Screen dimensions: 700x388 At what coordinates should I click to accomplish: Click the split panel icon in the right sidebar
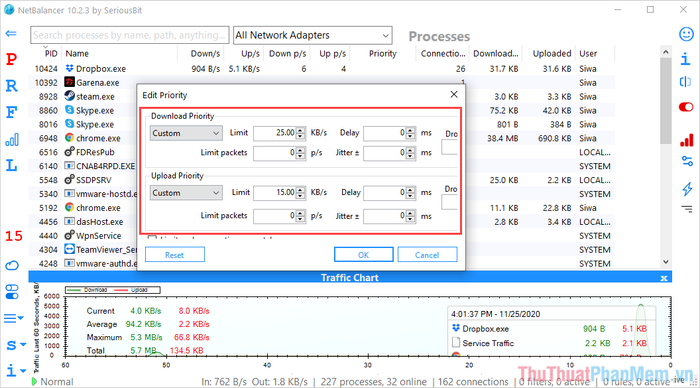tap(685, 82)
